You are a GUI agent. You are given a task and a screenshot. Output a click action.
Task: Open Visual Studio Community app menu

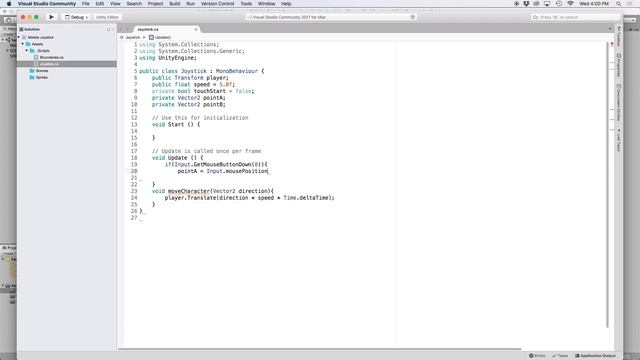click(x=47, y=4)
